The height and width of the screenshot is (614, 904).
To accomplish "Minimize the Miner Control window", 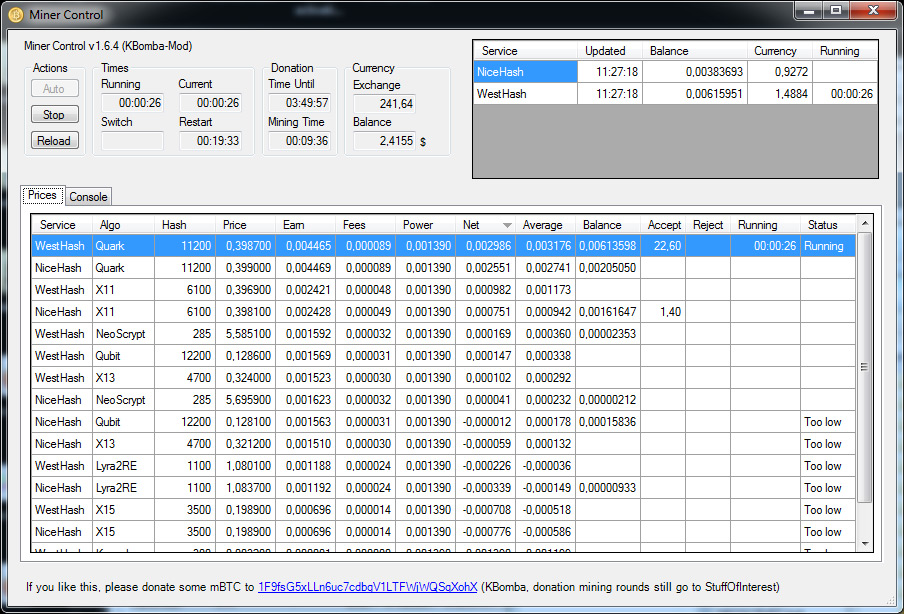I will click(x=809, y=11).
